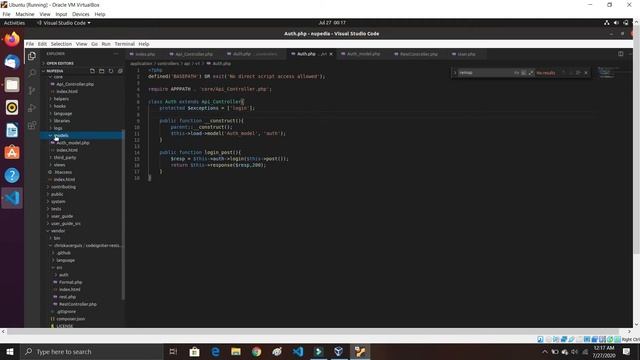Image resolution: width=640 pixels, height=360 pixels.
Task: Click the find input field
Action: coord(485,73)
